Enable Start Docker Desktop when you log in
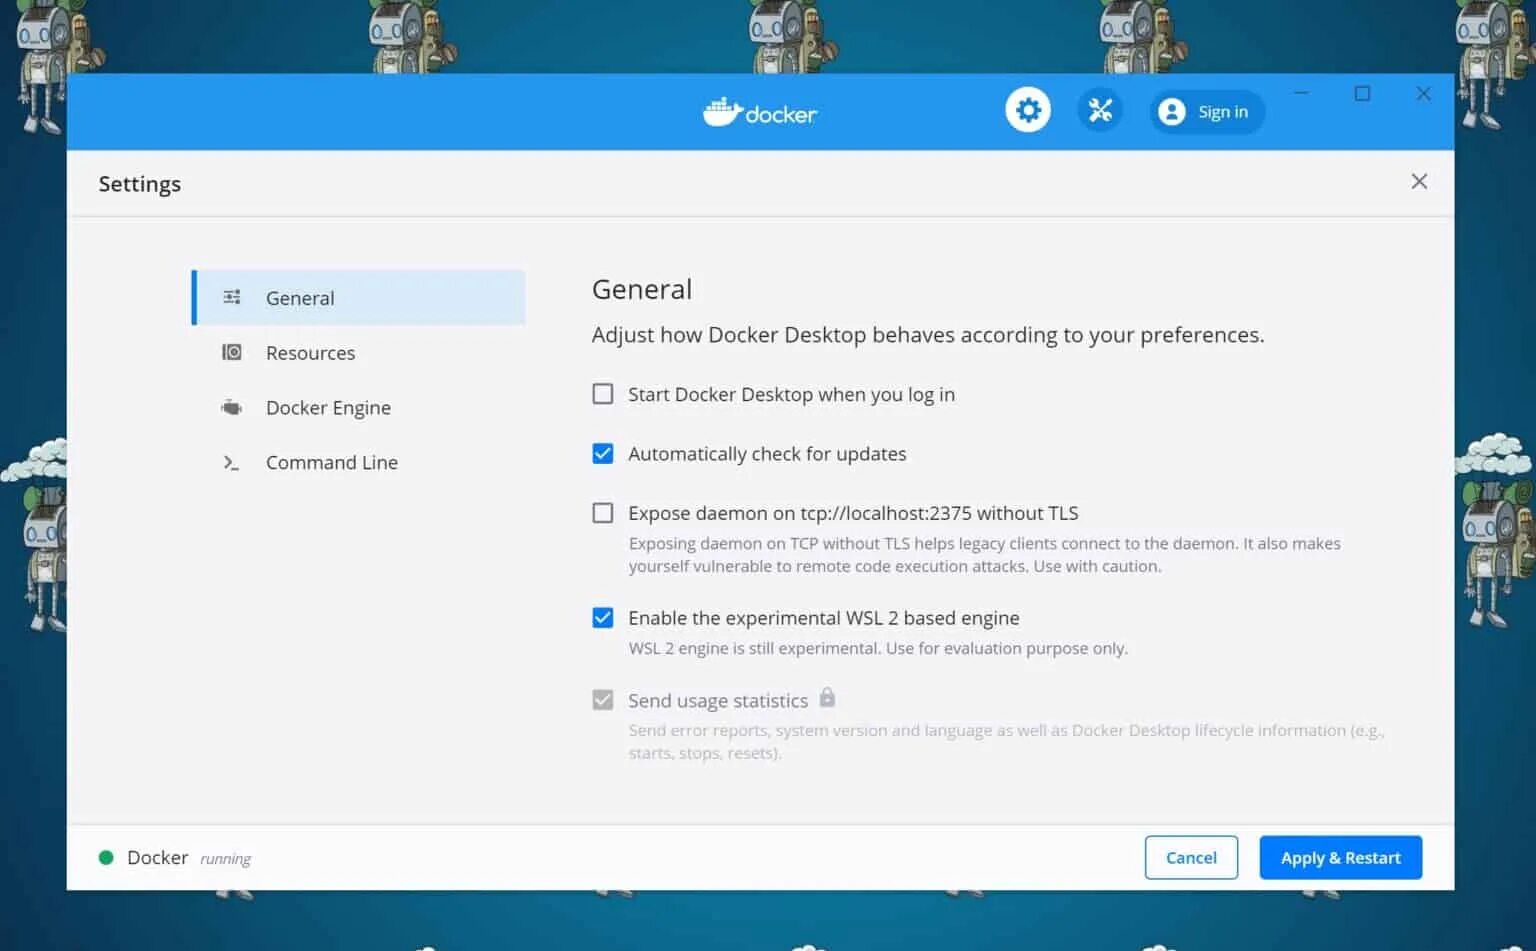 (x=603, y=394)
